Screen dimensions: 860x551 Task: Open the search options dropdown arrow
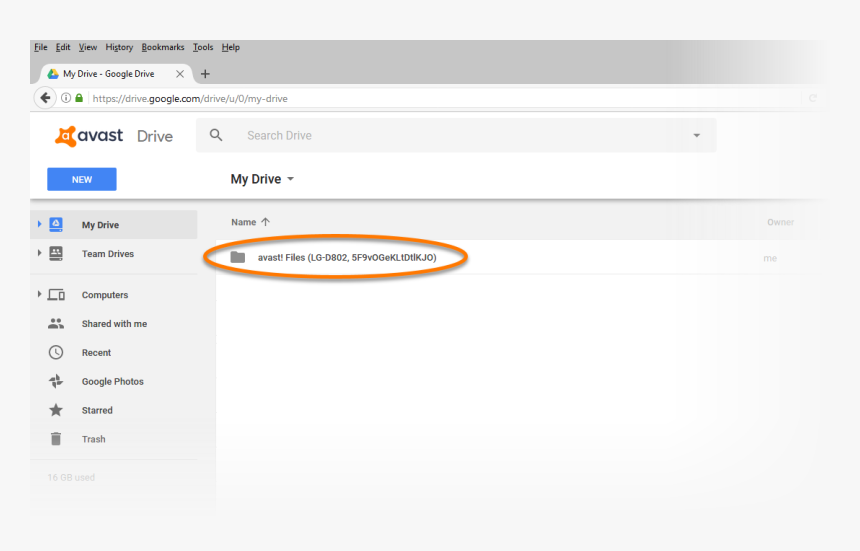point(697,135)
